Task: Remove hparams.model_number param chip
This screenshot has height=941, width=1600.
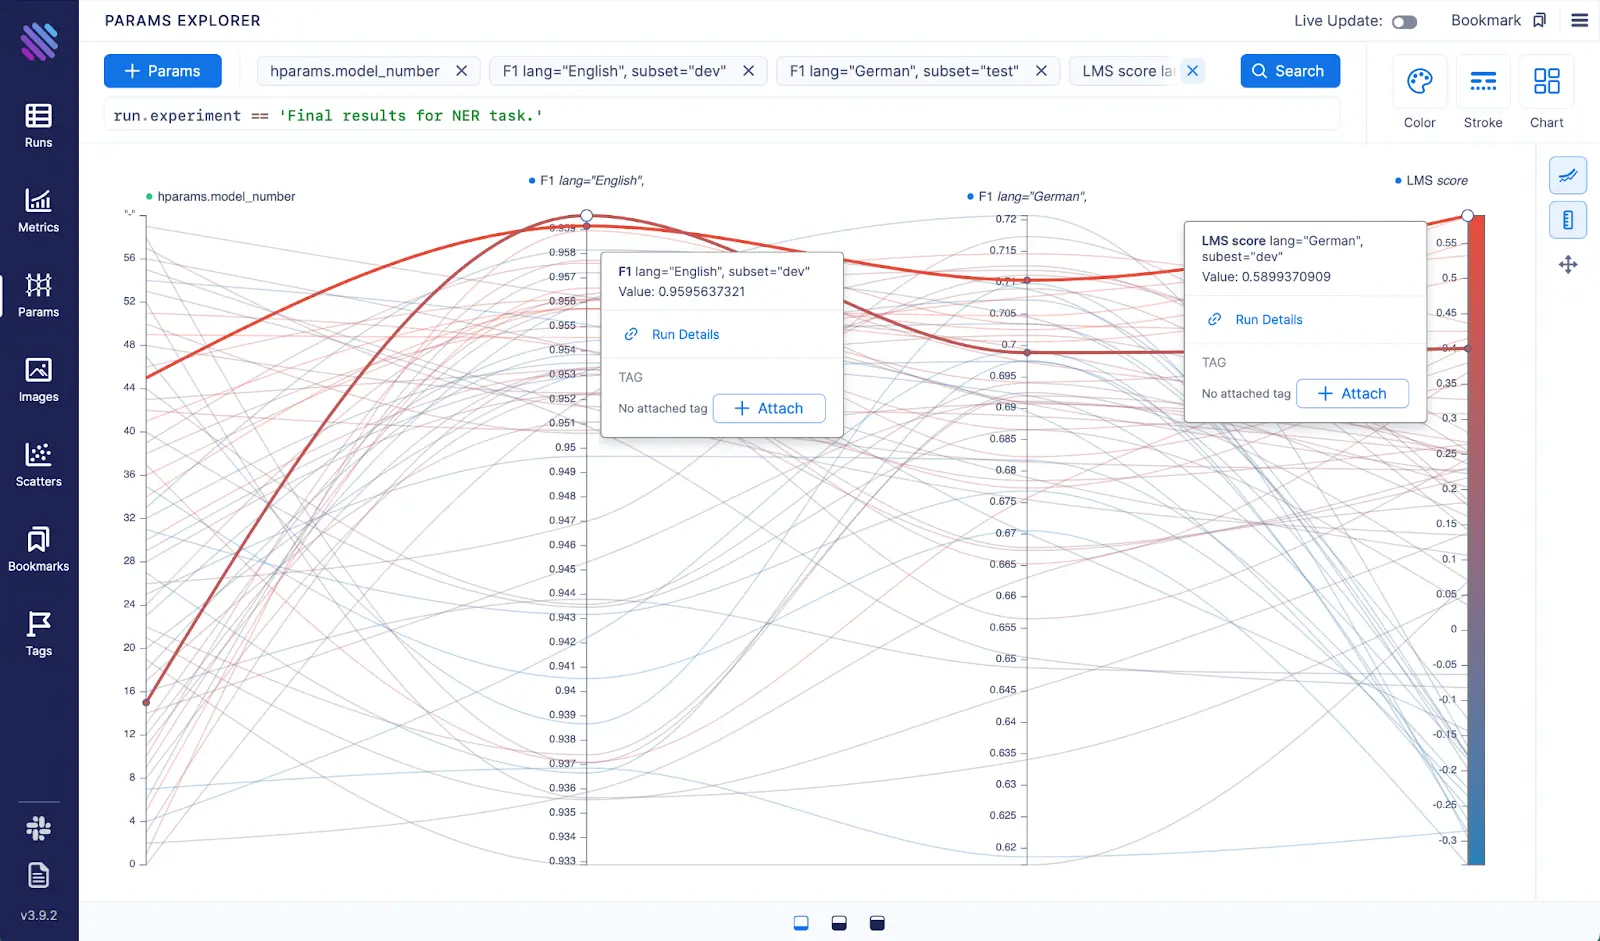Action: (x=462, y=71)
